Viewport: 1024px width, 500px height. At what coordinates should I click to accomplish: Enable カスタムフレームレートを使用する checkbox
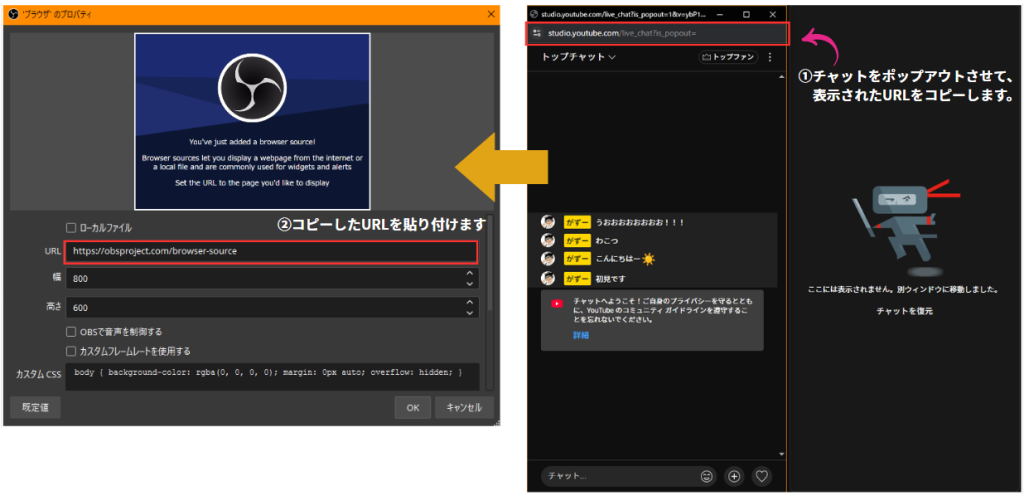click(x=71, y=351)
